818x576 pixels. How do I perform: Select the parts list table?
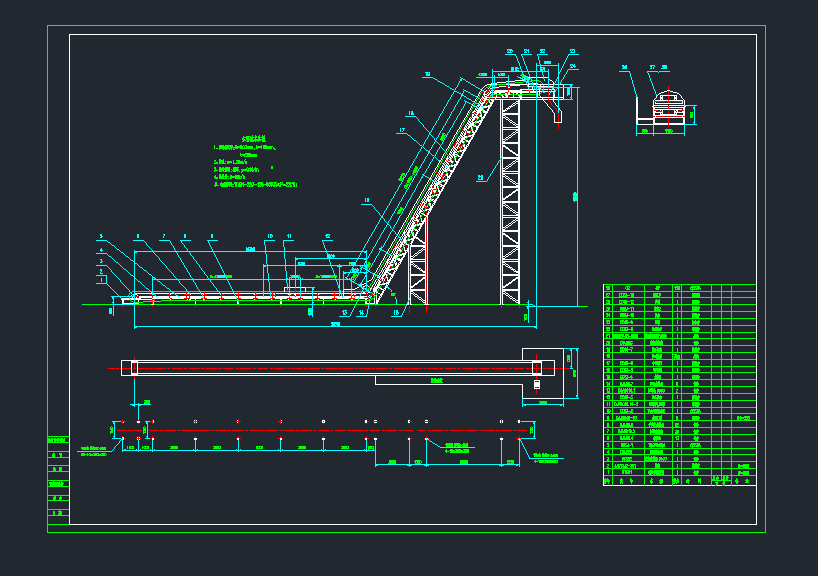679,385
